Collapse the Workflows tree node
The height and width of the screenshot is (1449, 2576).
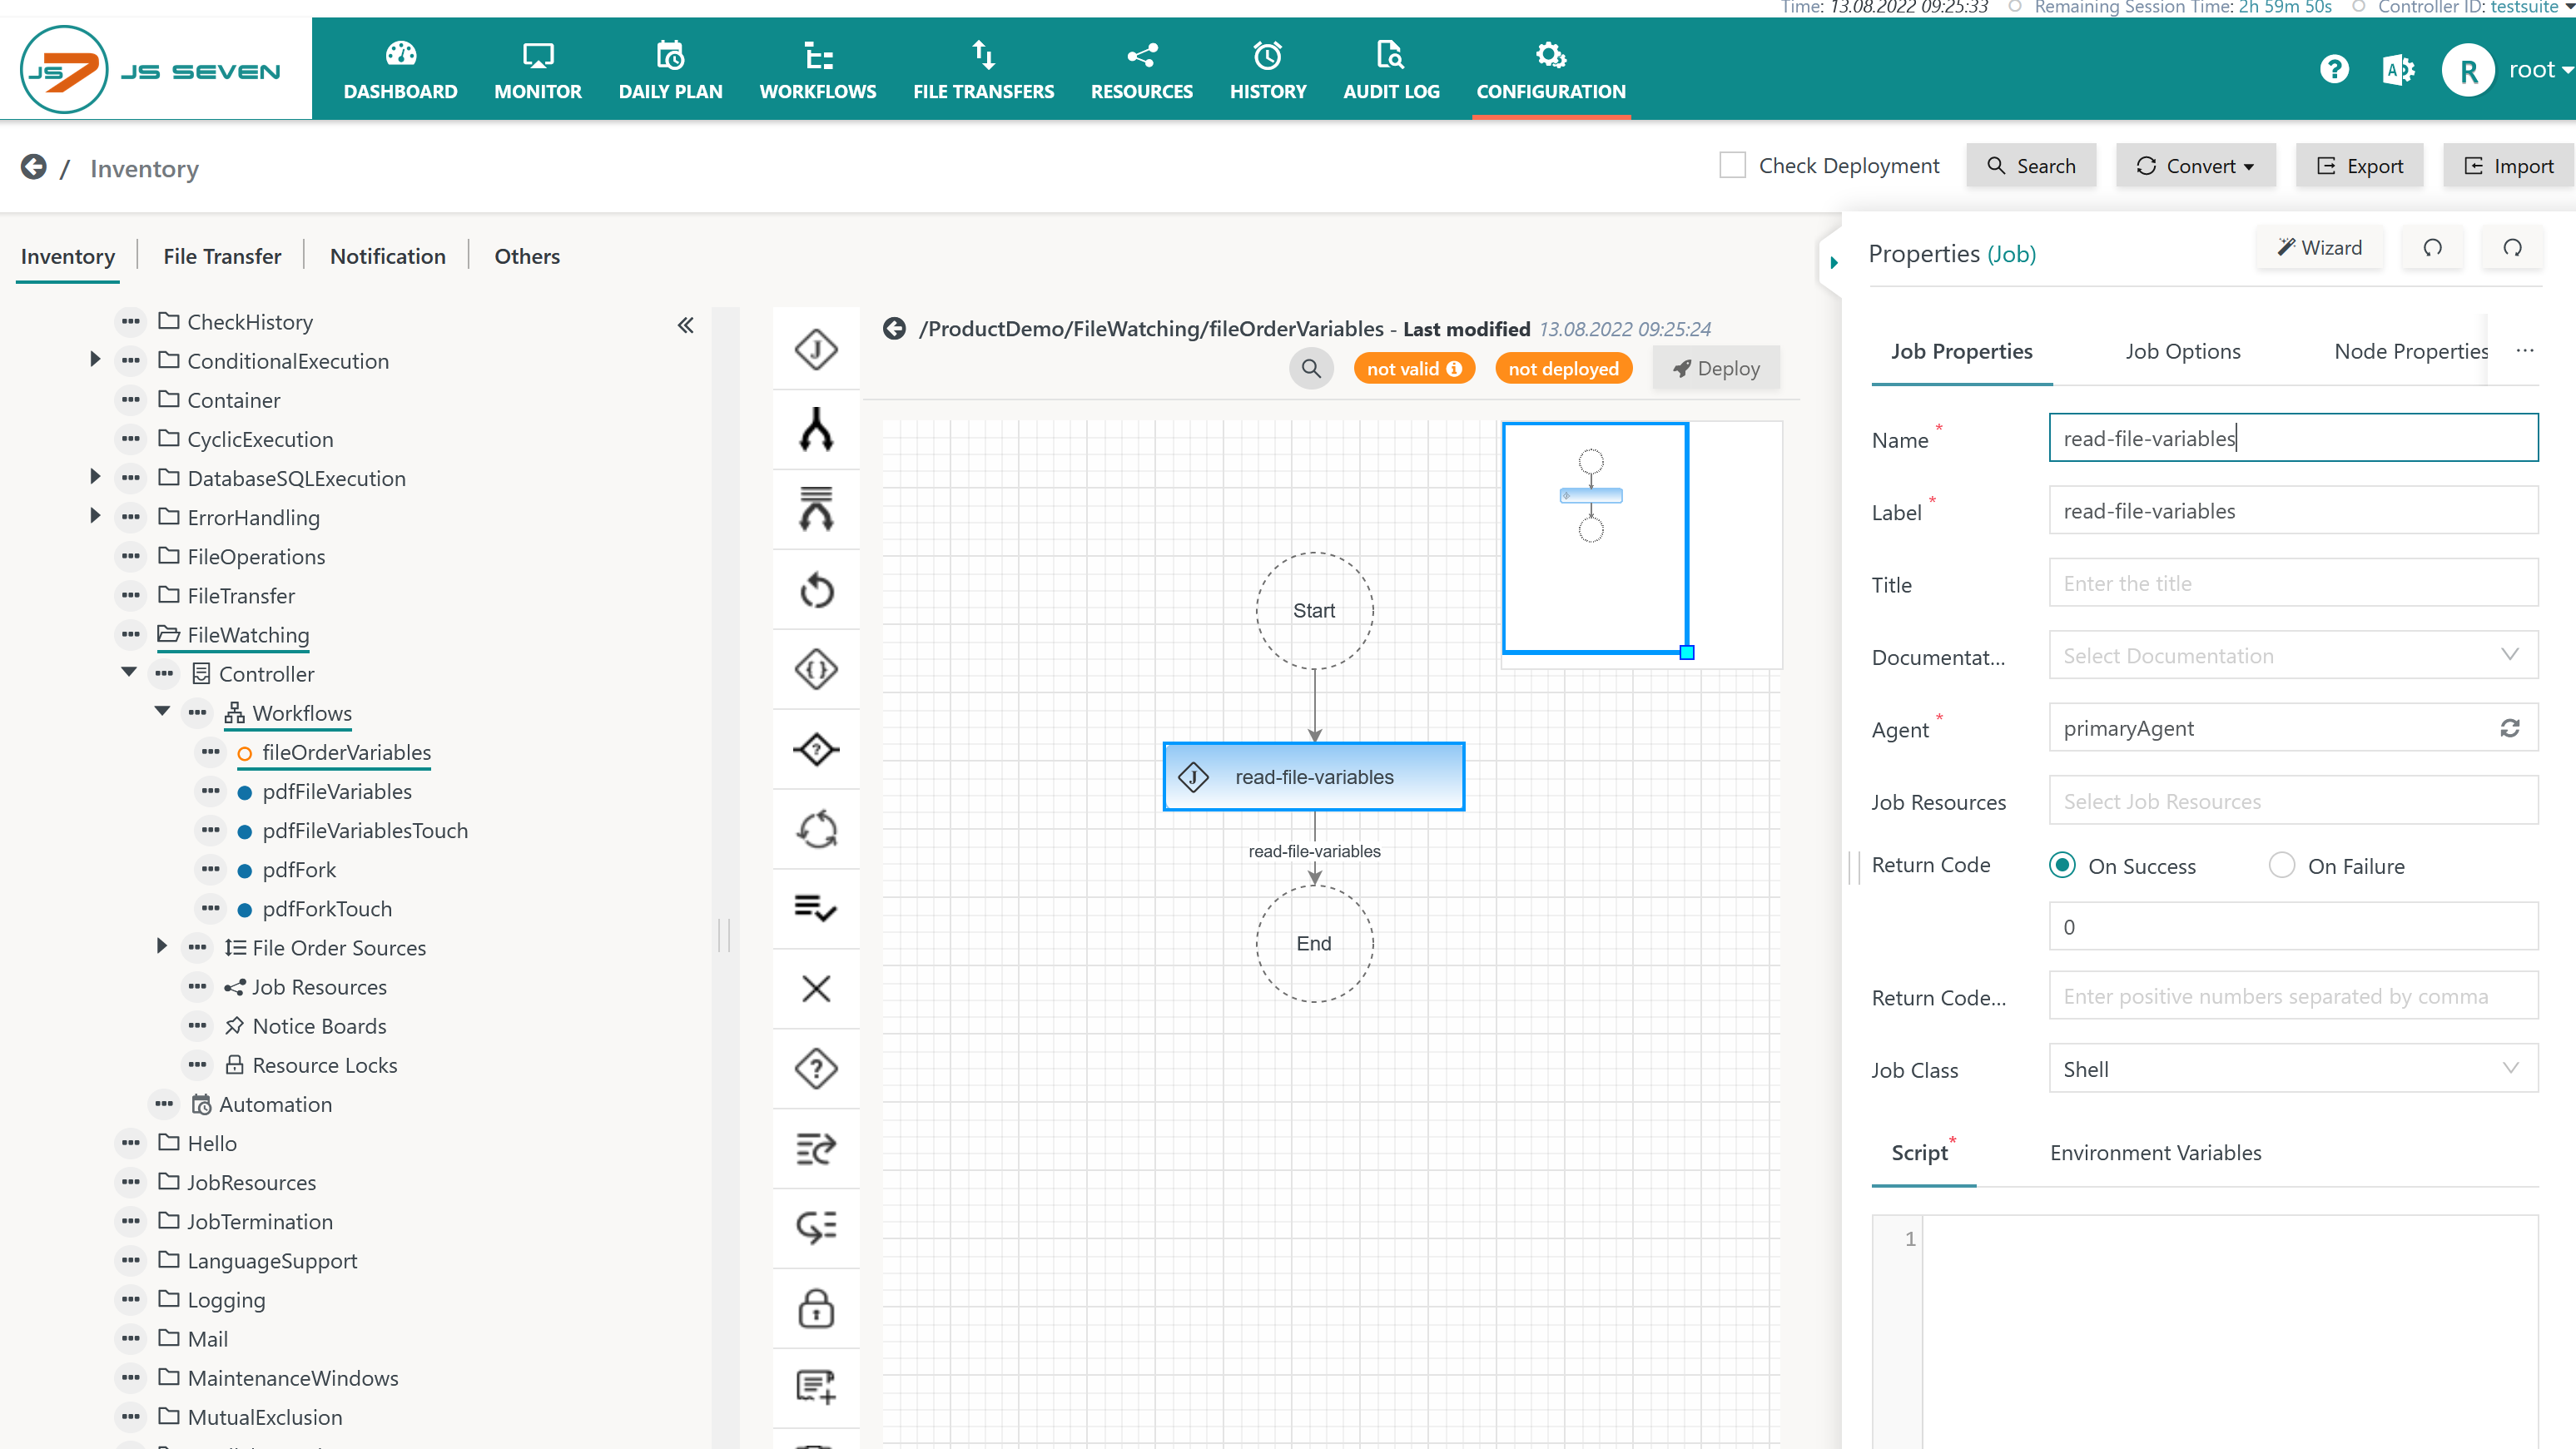[162, 711]
